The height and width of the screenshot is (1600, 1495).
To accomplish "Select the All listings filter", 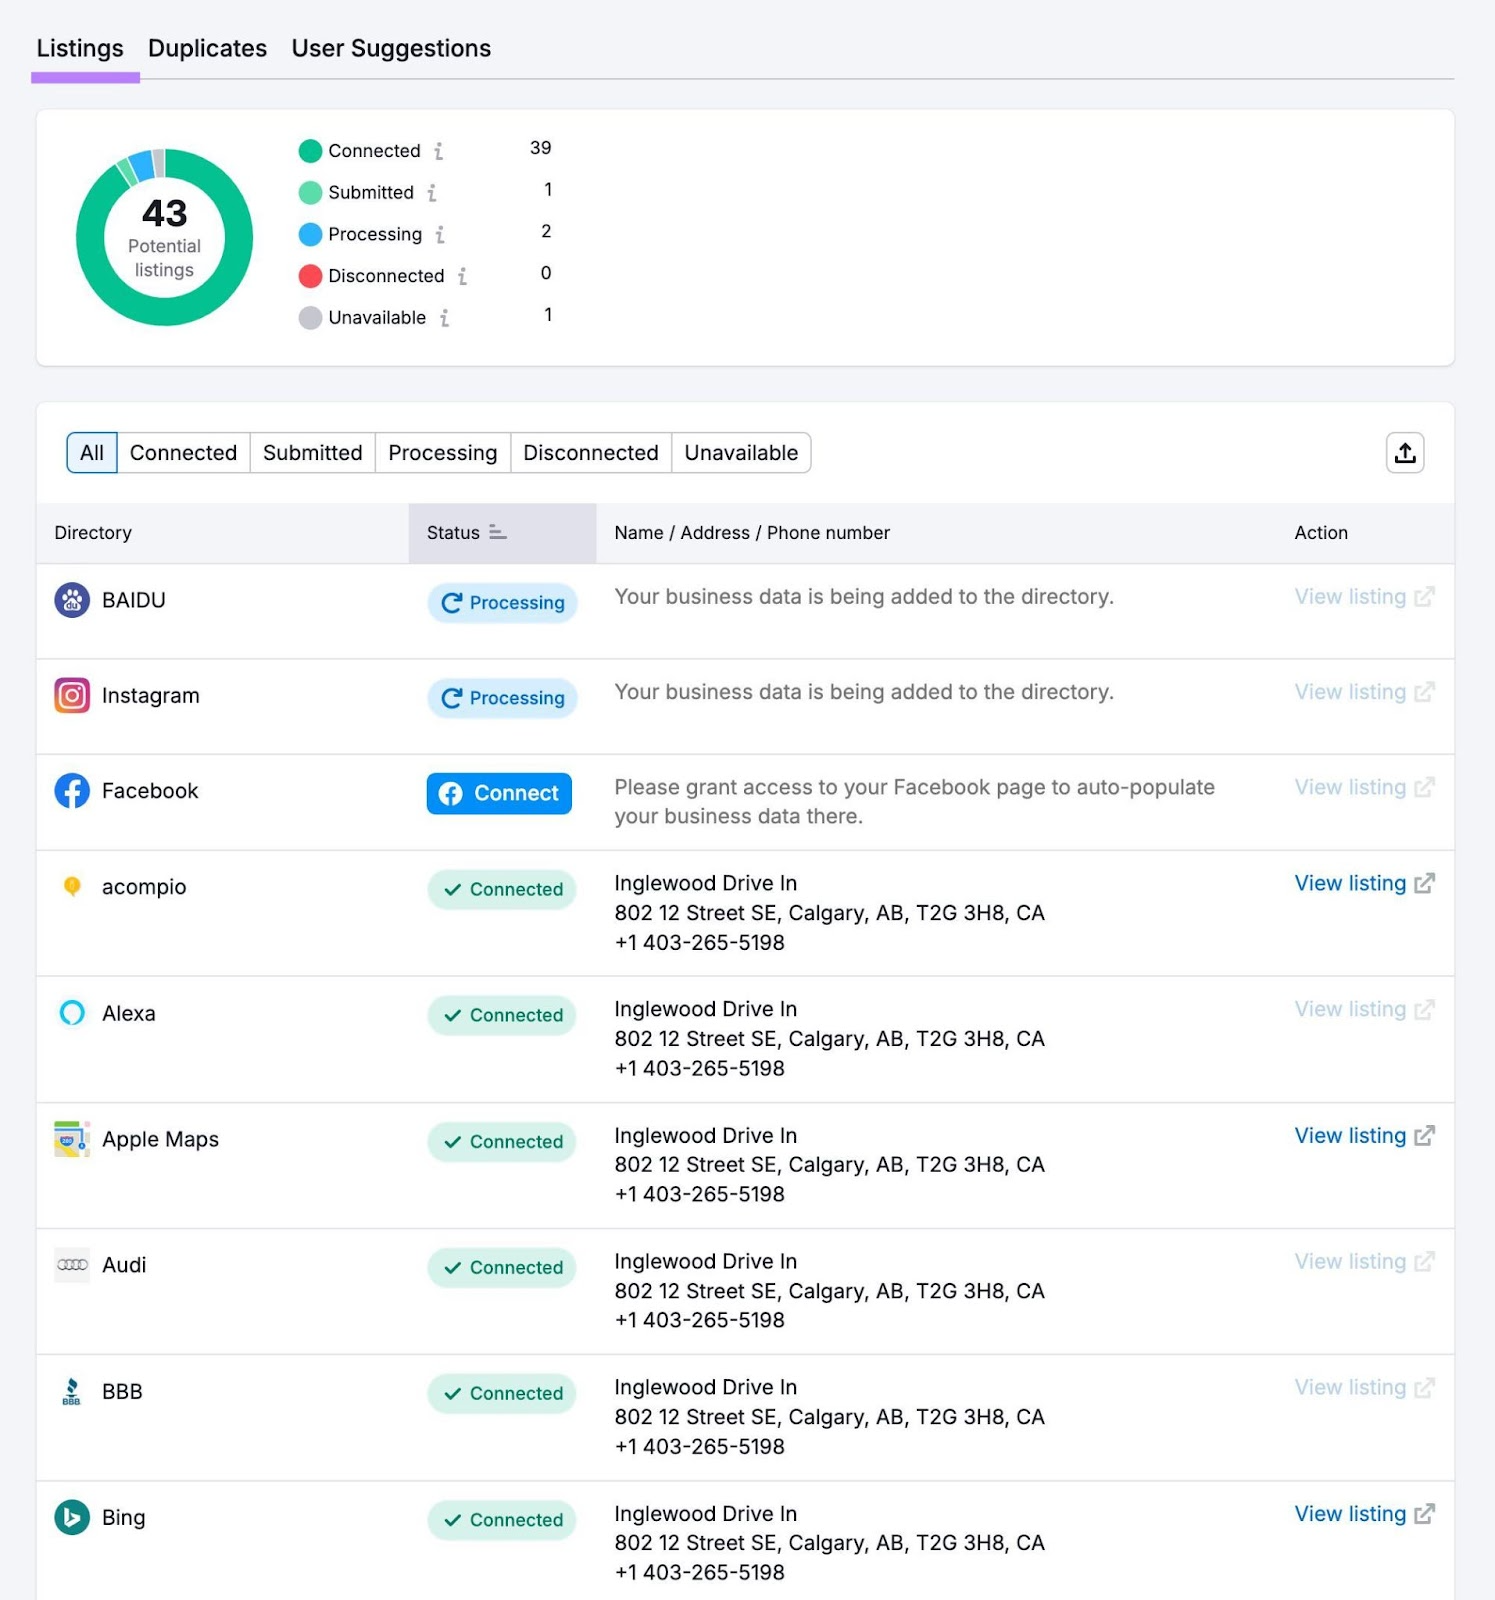I will [x=92, y=453].
